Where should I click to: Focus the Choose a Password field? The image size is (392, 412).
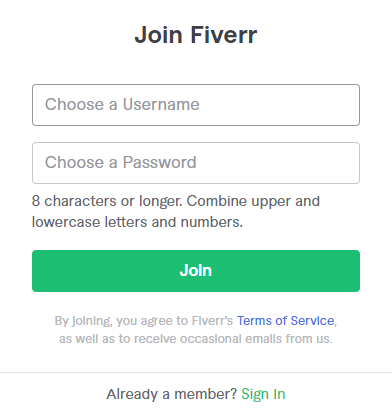click(196, 163)
